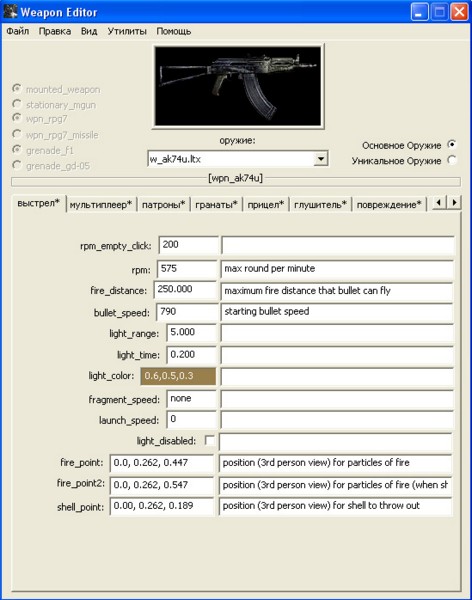The image size is (472, 600).
Task: Click the empty light_time description field
Action: click(337, 355)
